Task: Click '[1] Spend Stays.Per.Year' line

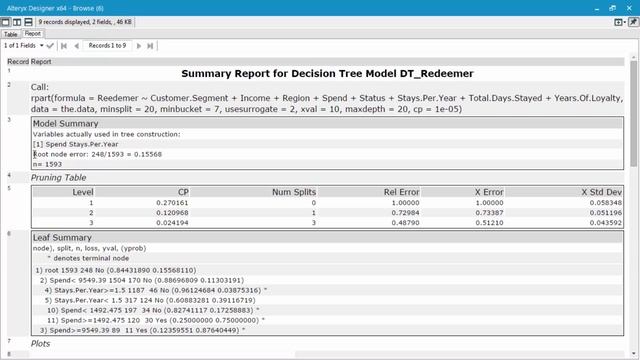Action: click(x=76, y=144)
